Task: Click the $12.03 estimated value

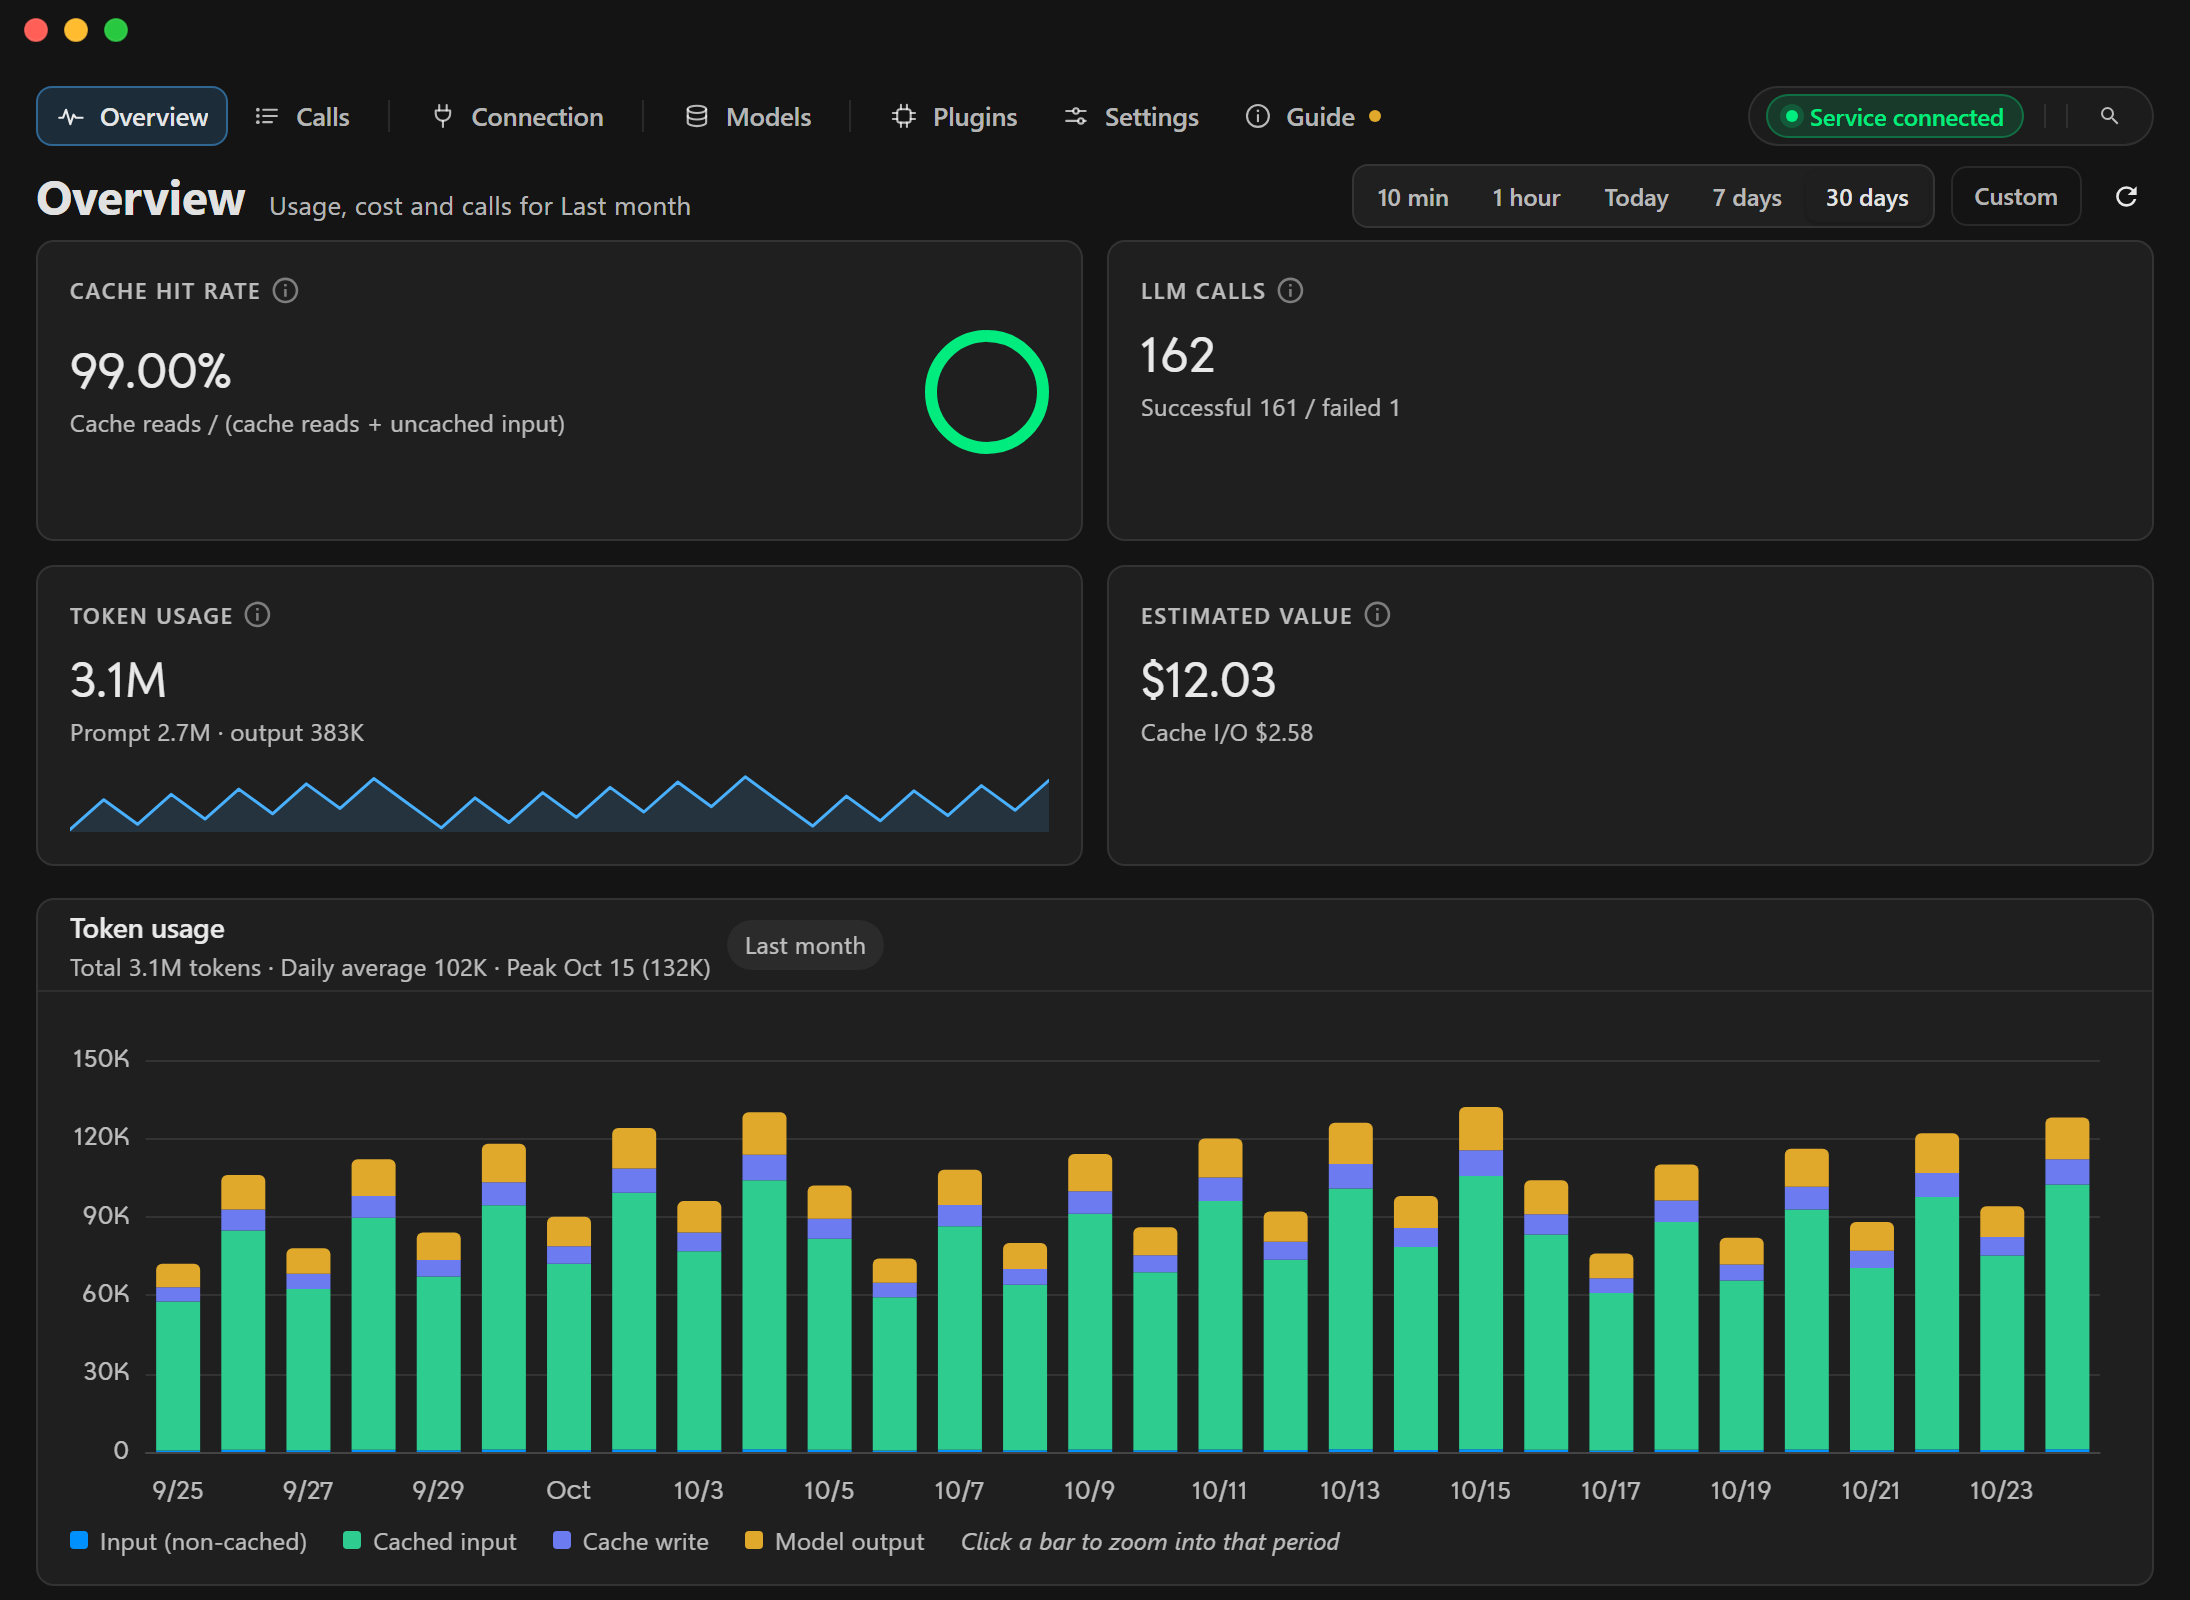Action: [x=1208, y=680]
